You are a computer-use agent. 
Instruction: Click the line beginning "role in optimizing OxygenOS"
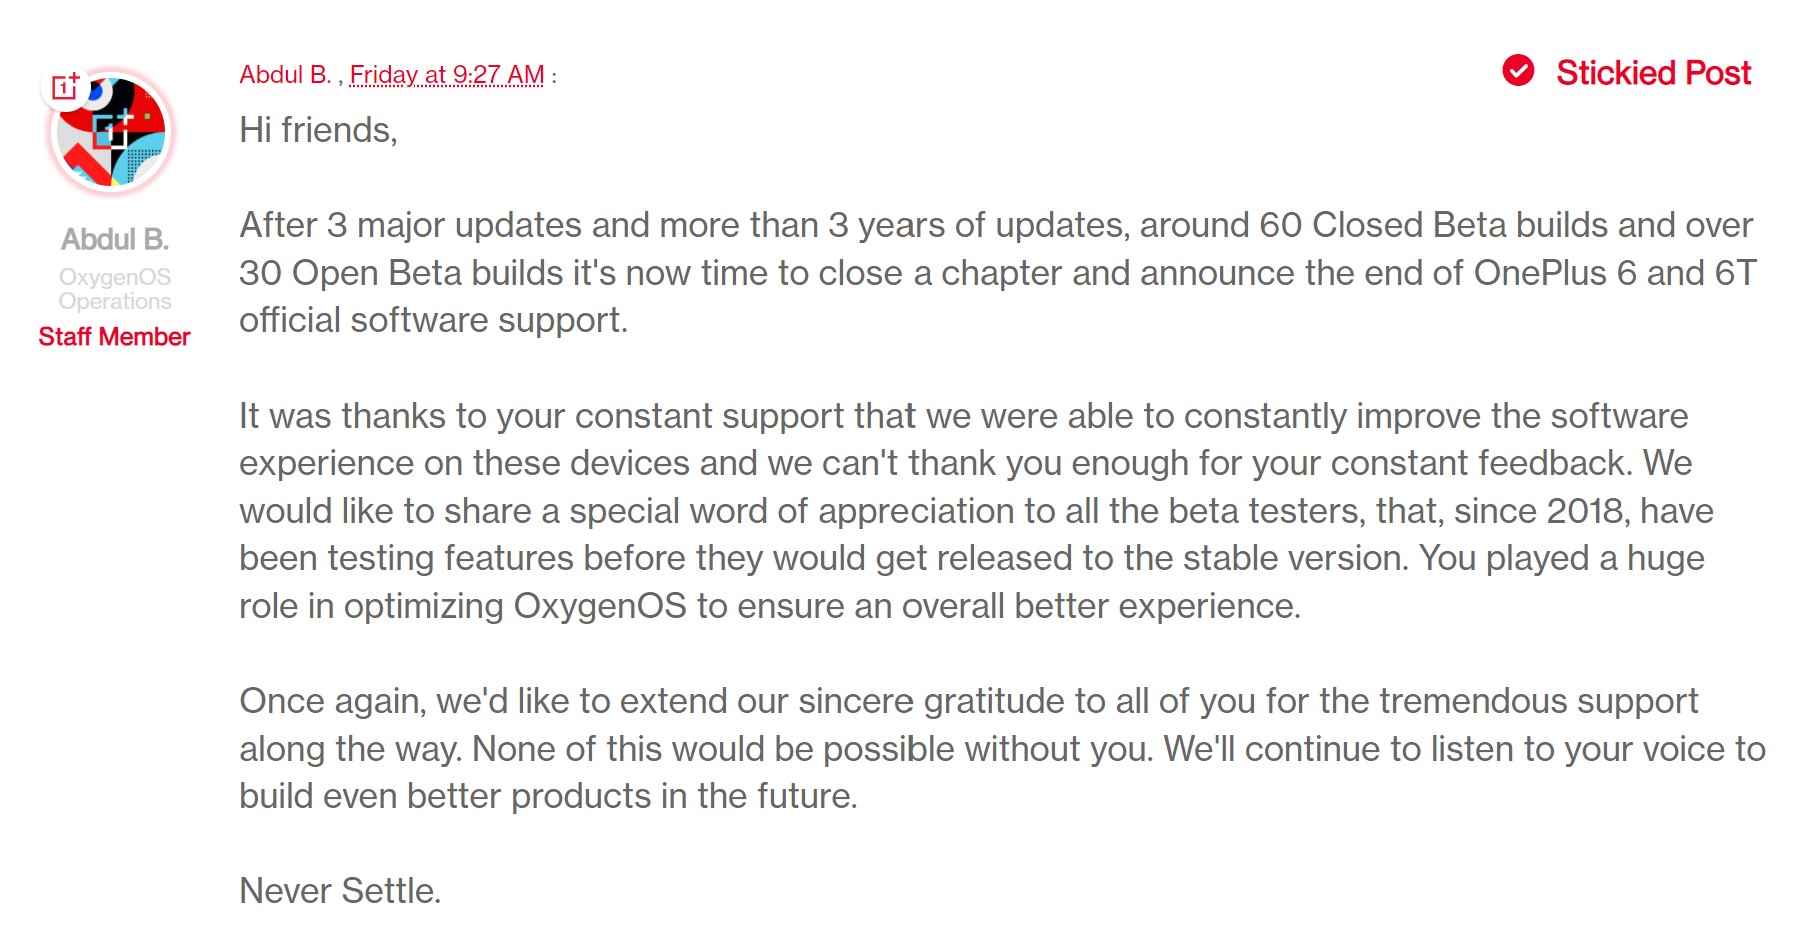[x=770, y=606]
